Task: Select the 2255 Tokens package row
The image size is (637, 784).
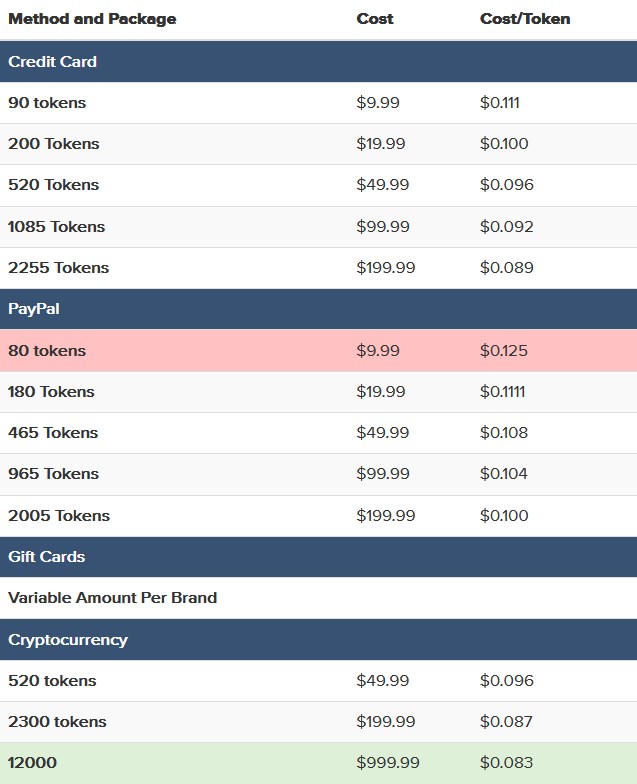Action: coord(318,268)
